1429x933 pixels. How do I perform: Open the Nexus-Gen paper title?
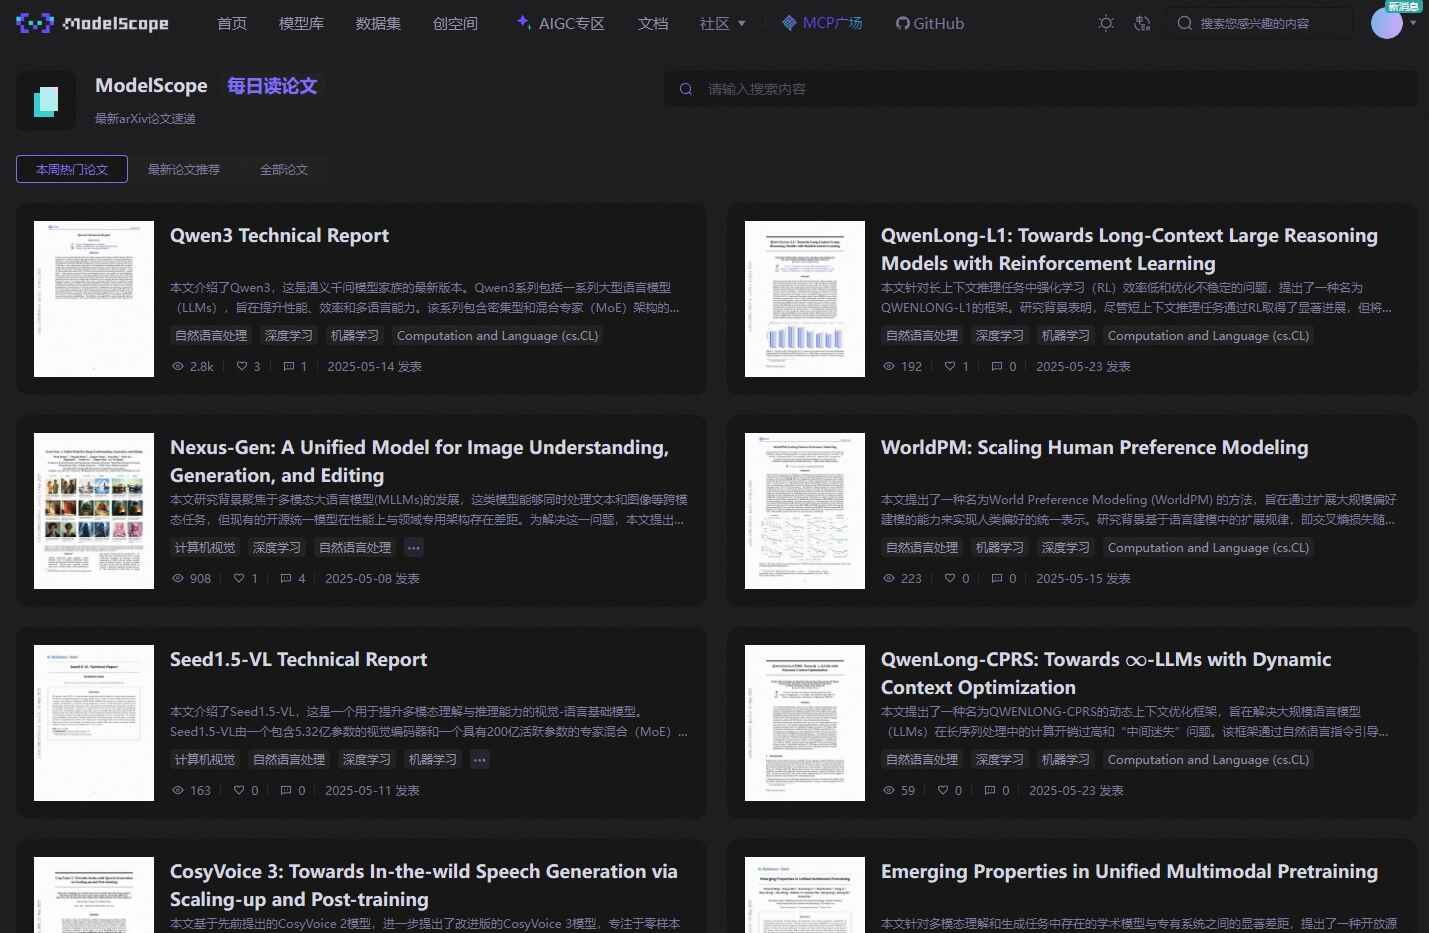pos(419,461)
